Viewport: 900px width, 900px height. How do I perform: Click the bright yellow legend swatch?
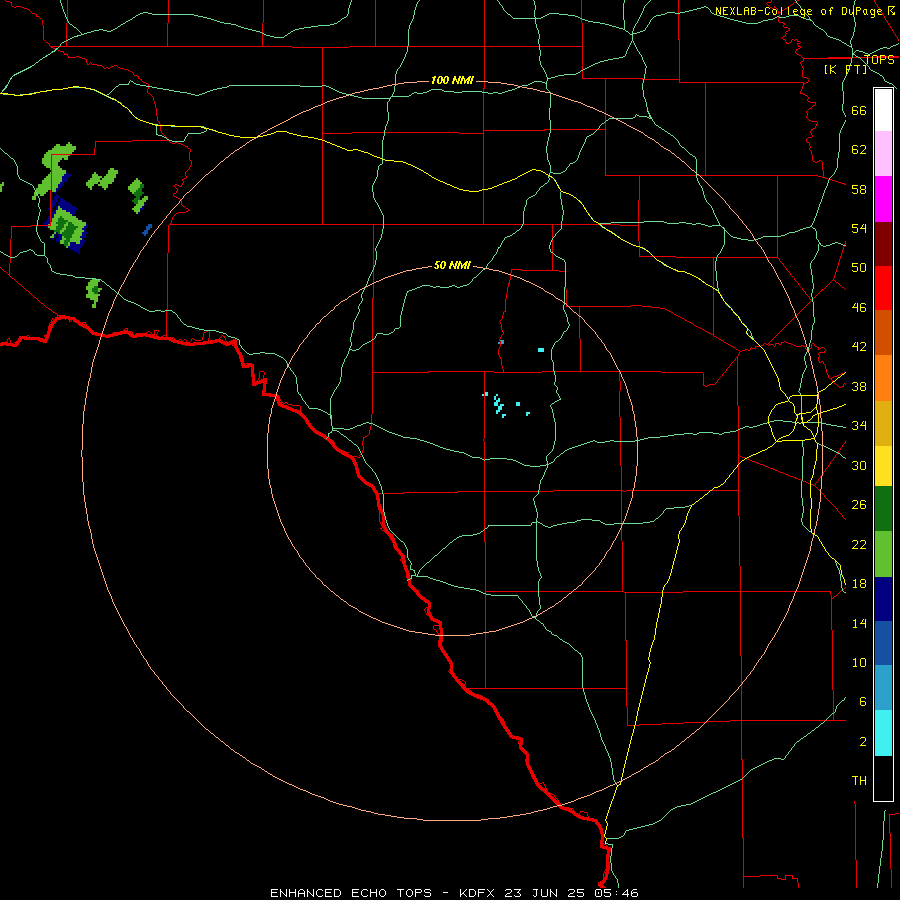point(883,466)
